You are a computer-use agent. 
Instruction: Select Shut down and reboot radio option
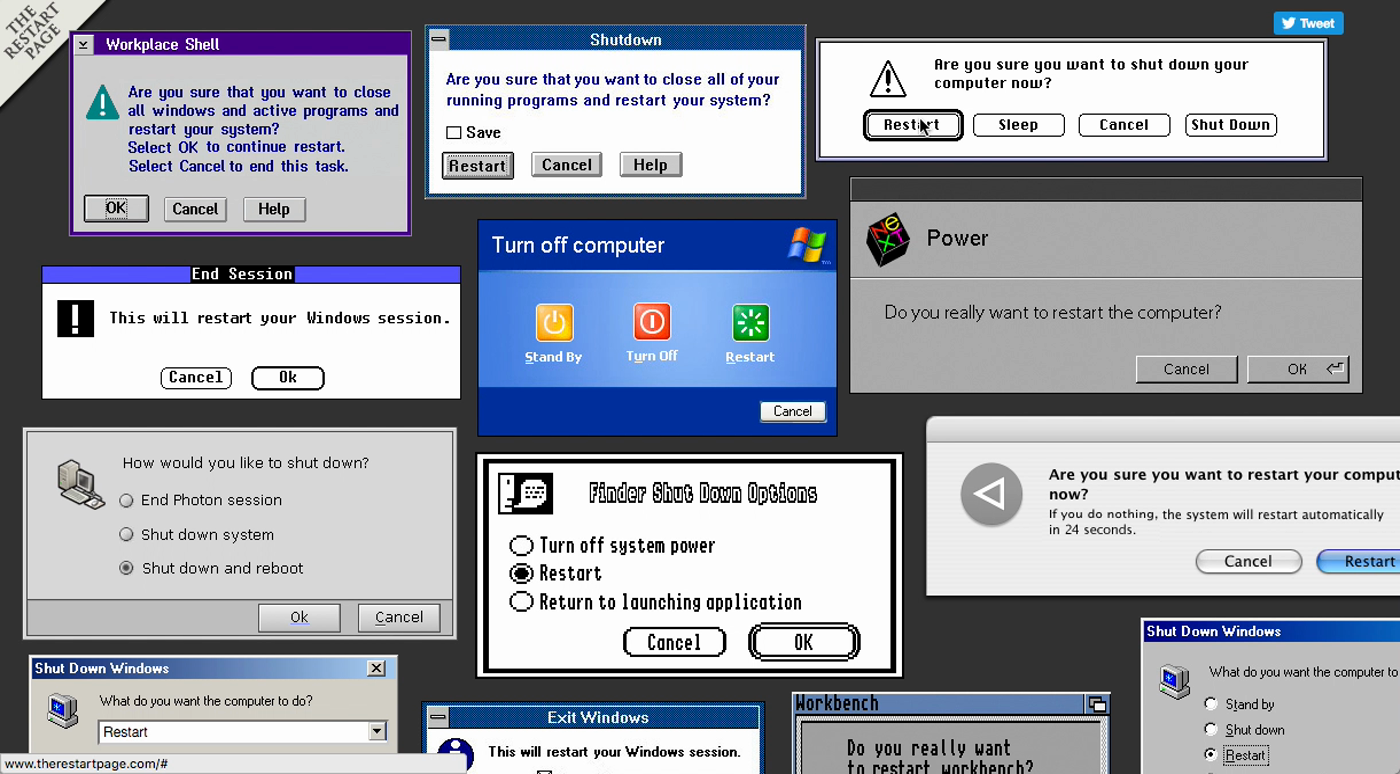point(126,568)
